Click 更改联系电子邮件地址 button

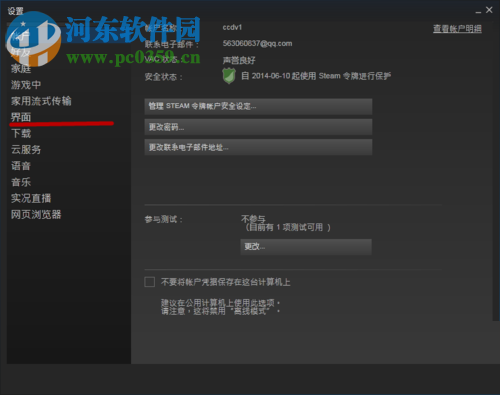[258, 147]
